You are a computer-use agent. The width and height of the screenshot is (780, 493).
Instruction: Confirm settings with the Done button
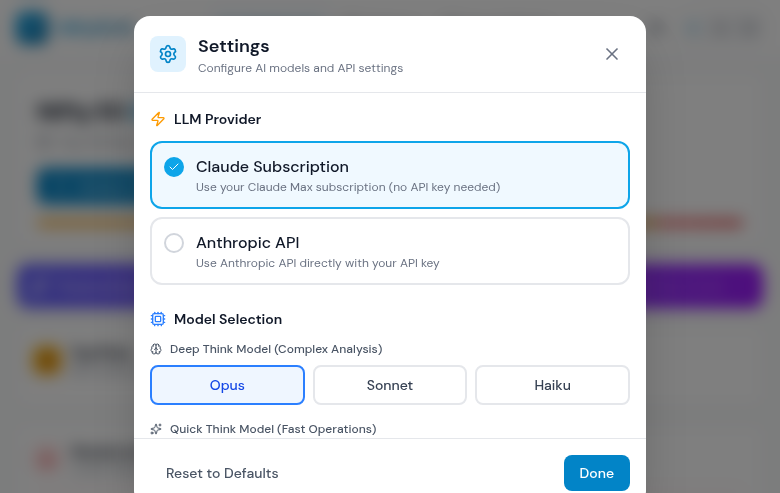596,473
